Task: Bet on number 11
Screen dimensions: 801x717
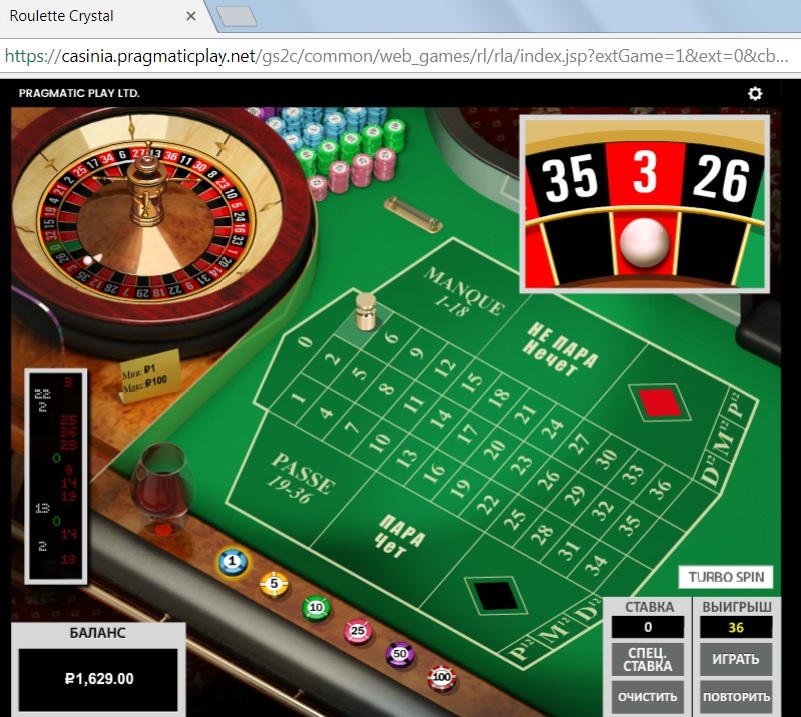Action: (x=414, y=403)
